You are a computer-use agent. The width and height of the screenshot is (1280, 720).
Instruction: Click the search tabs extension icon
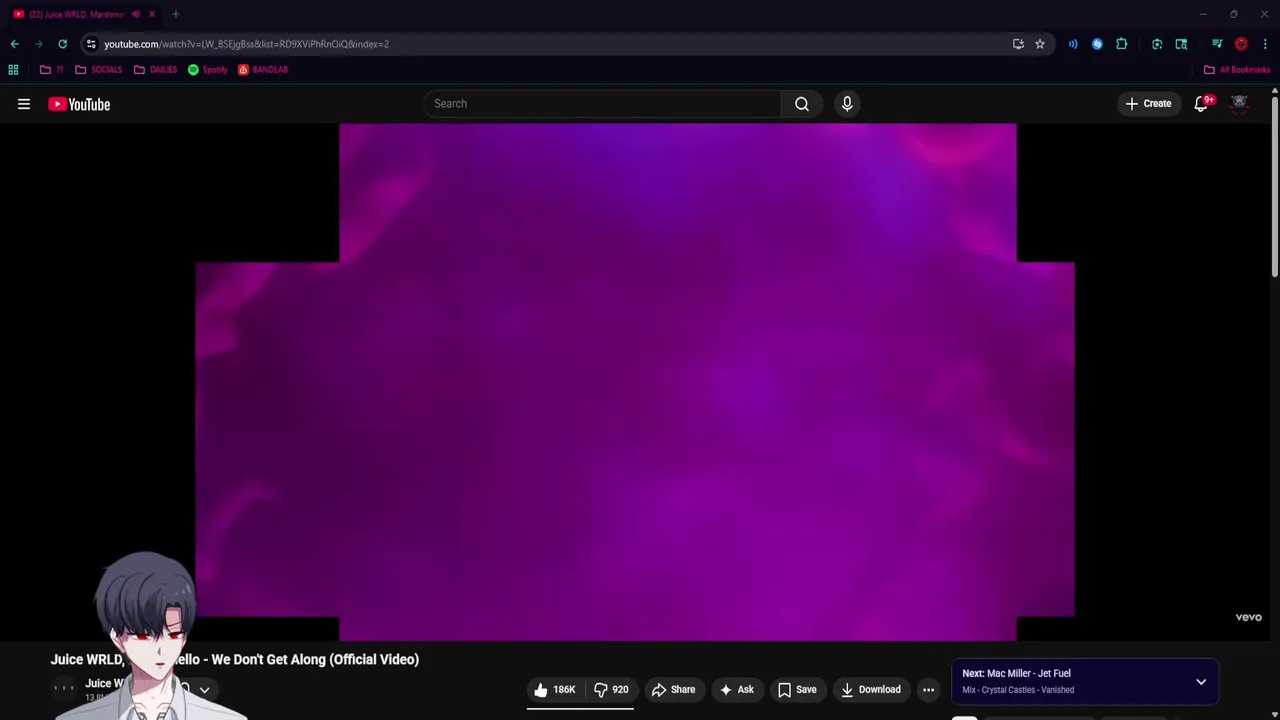(x=1181, y=44)
